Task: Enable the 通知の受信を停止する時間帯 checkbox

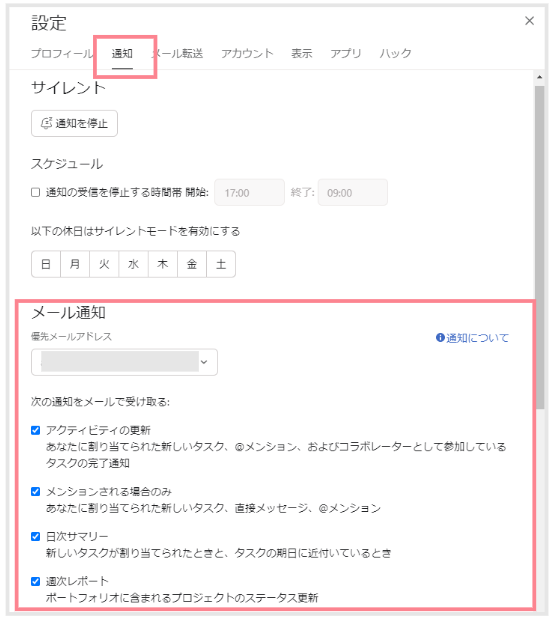Action: (36, 193)
